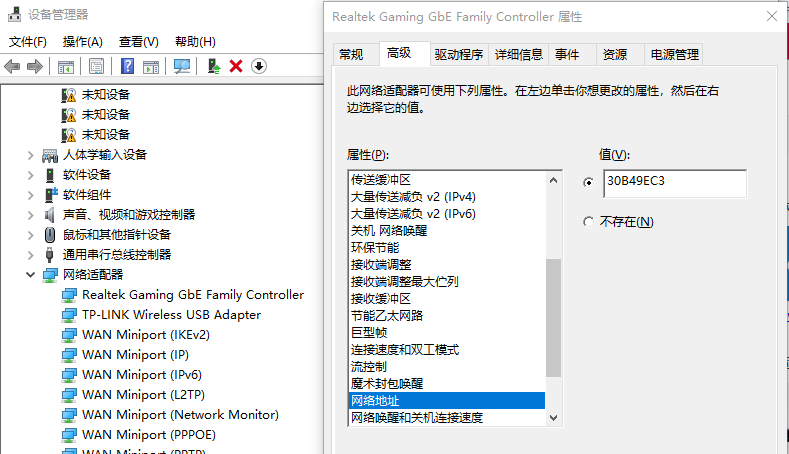
Task: Select 连接速度和双工模式 property
Action: click(405, 350)
